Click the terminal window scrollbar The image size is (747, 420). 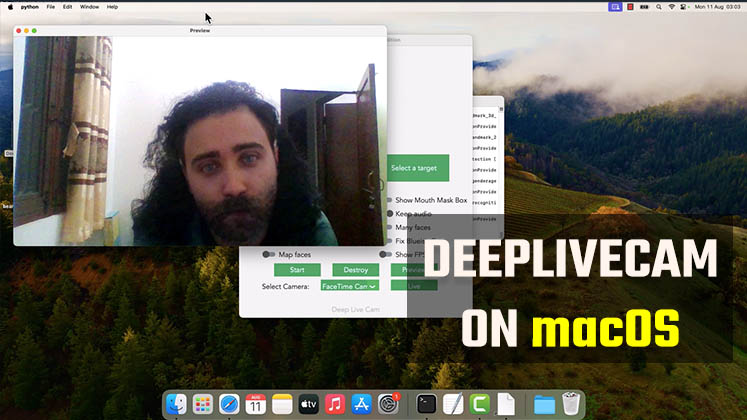pos(501,171)
